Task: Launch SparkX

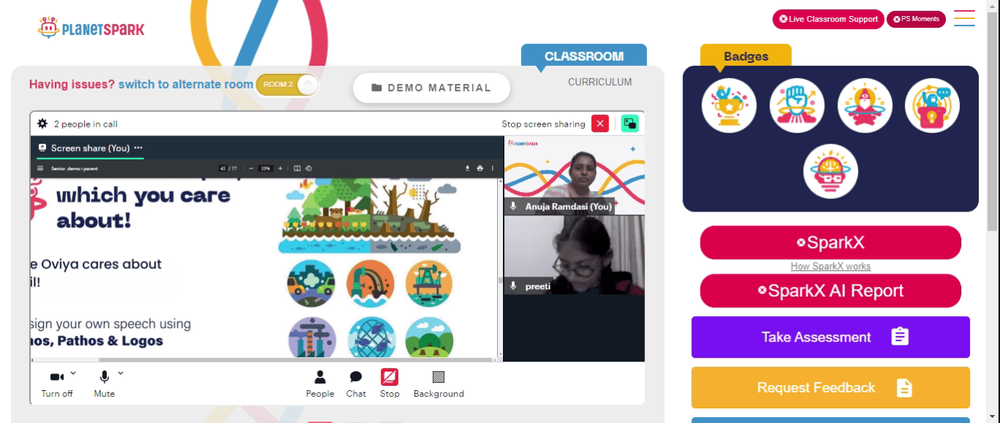Action: click(830, 242)
